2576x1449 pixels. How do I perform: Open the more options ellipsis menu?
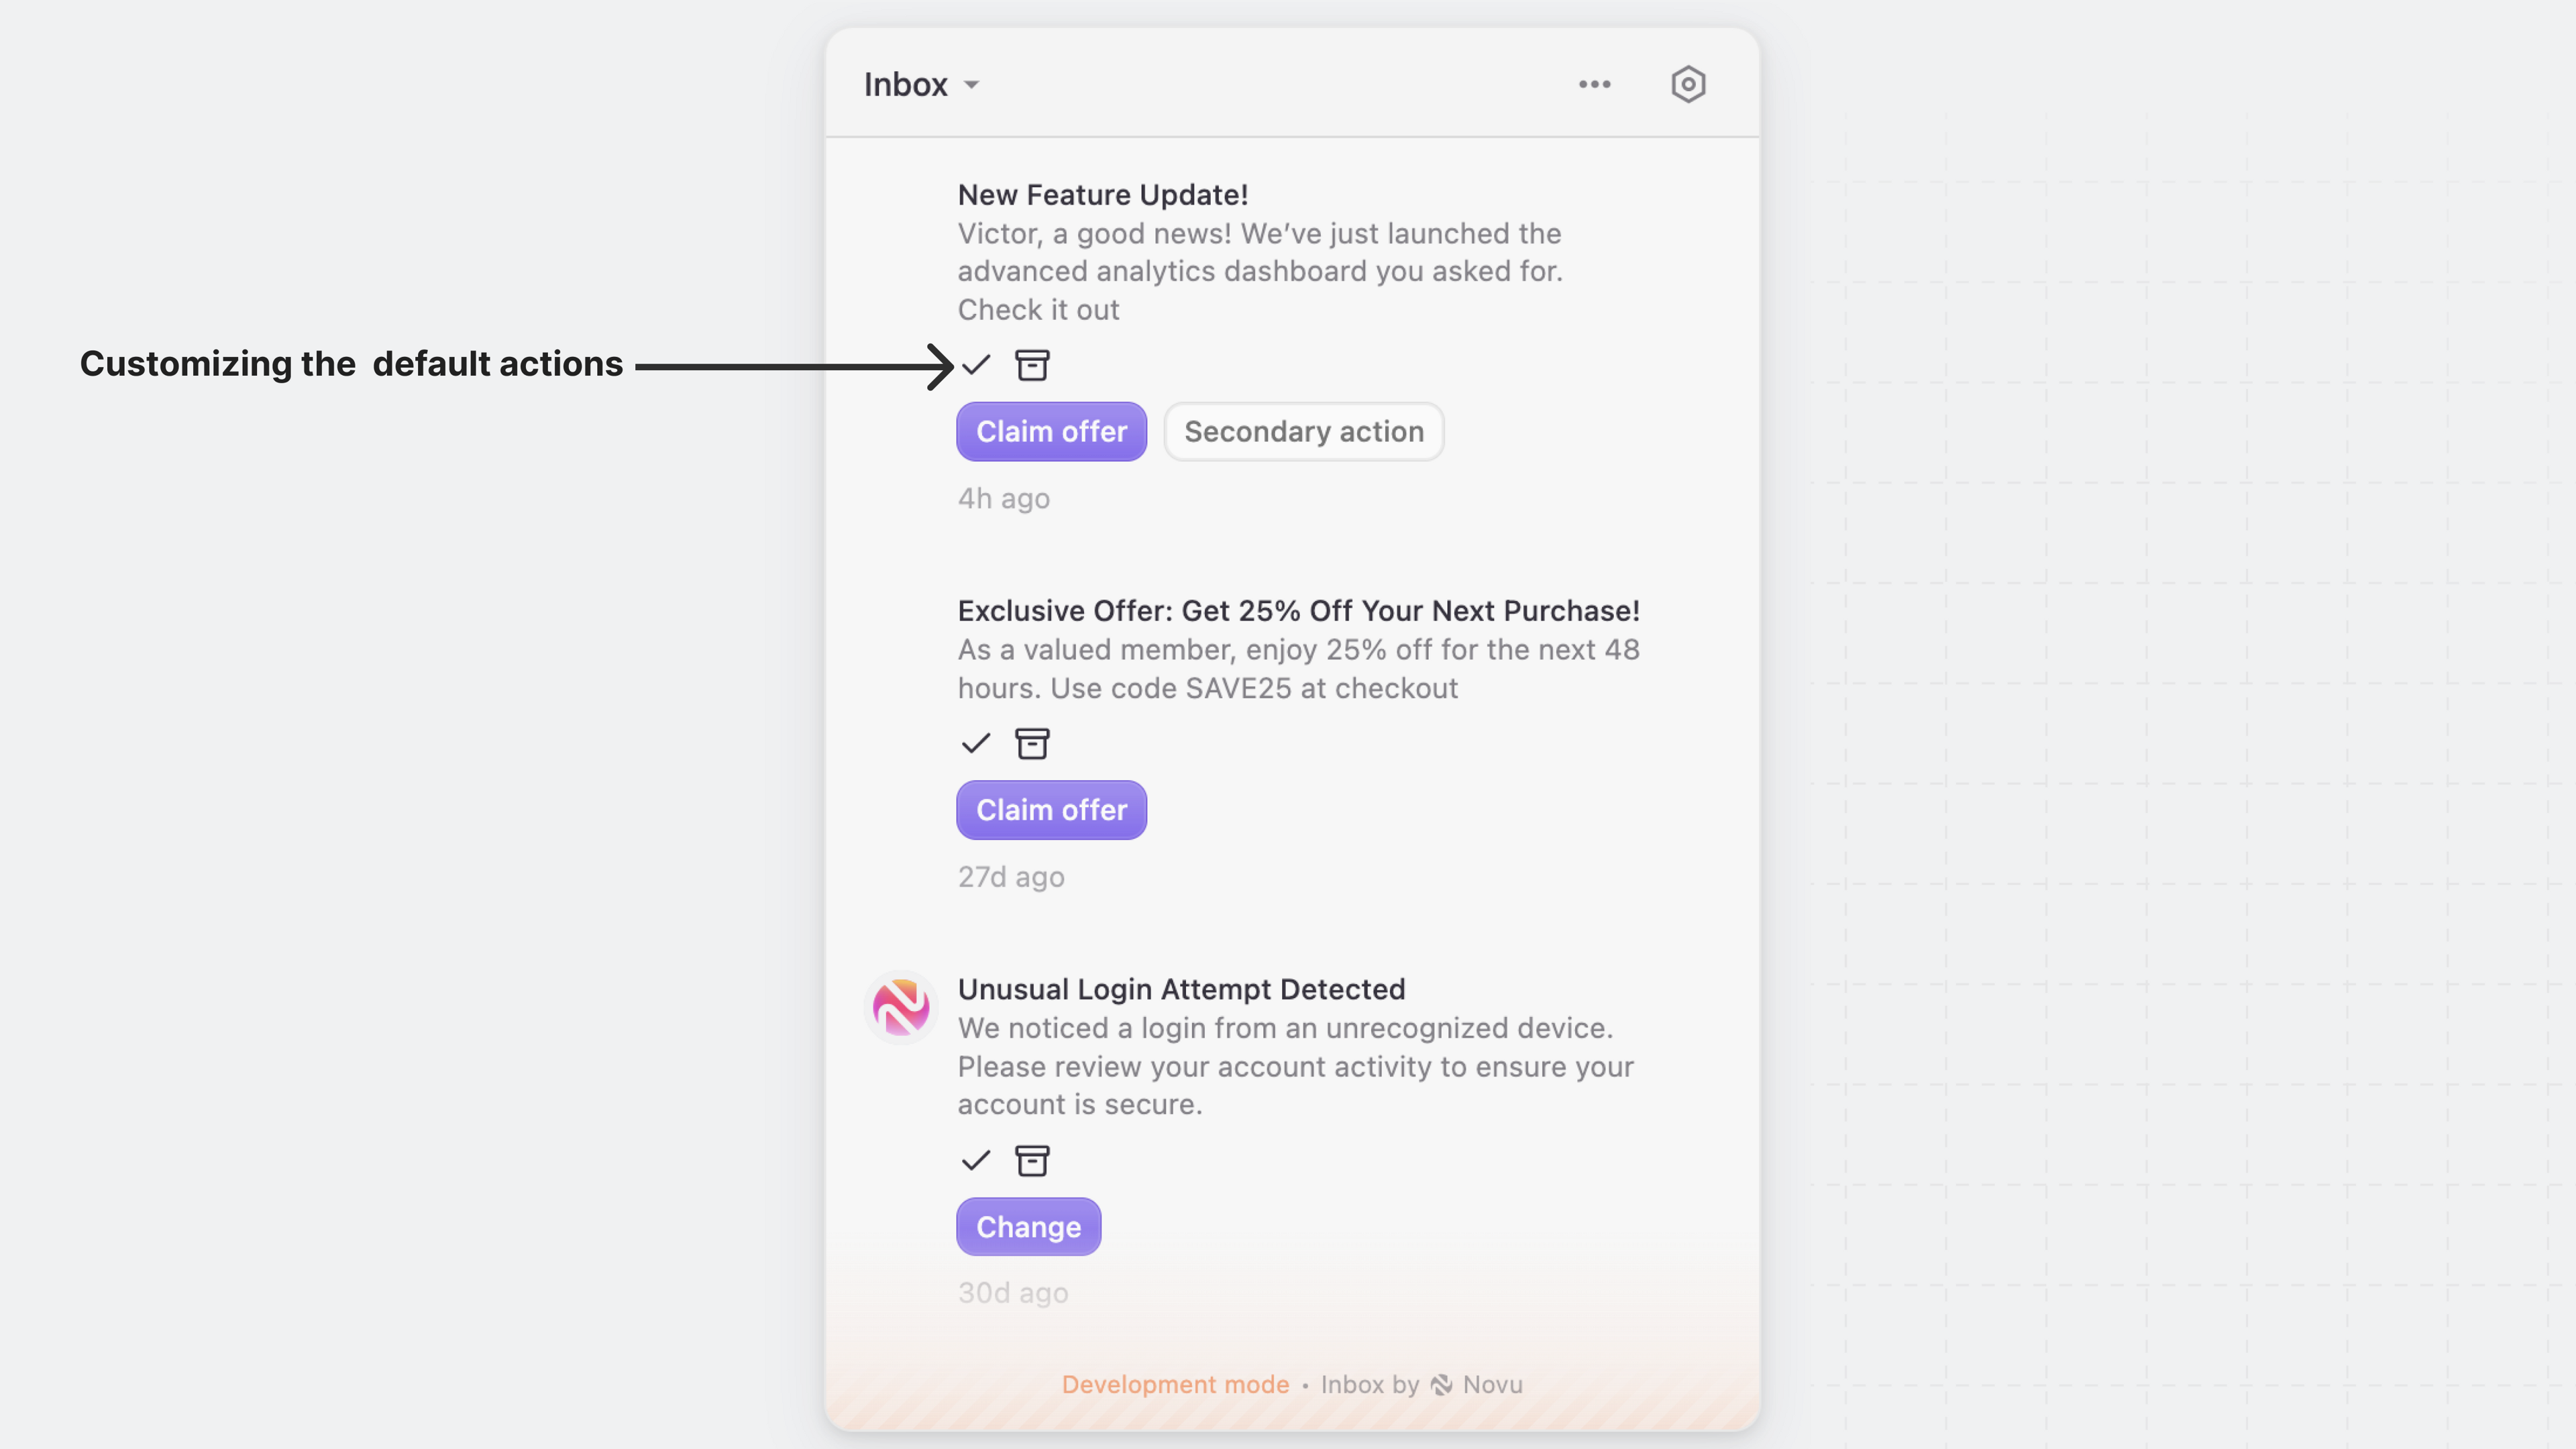pyautogui.click(x=1594, y=84)
